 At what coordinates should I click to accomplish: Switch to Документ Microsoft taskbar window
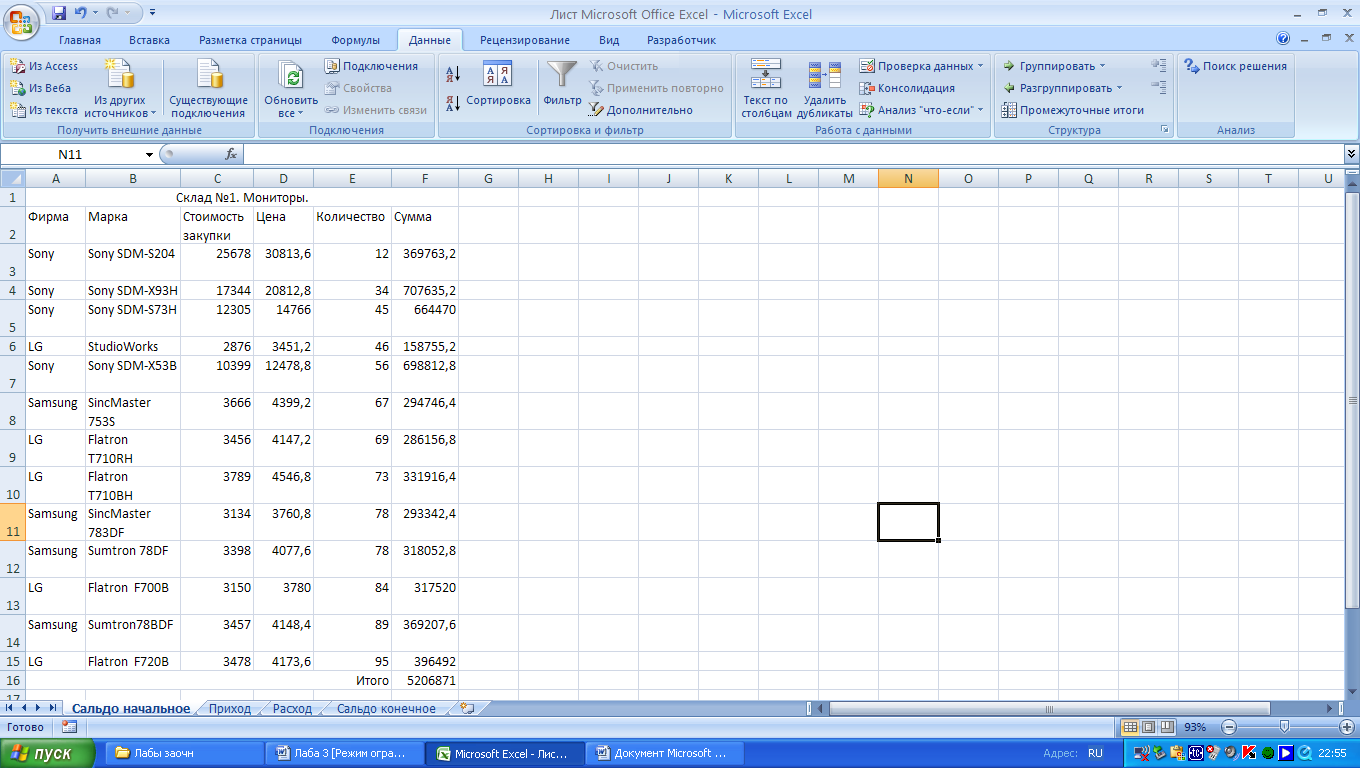coord(663,753)
